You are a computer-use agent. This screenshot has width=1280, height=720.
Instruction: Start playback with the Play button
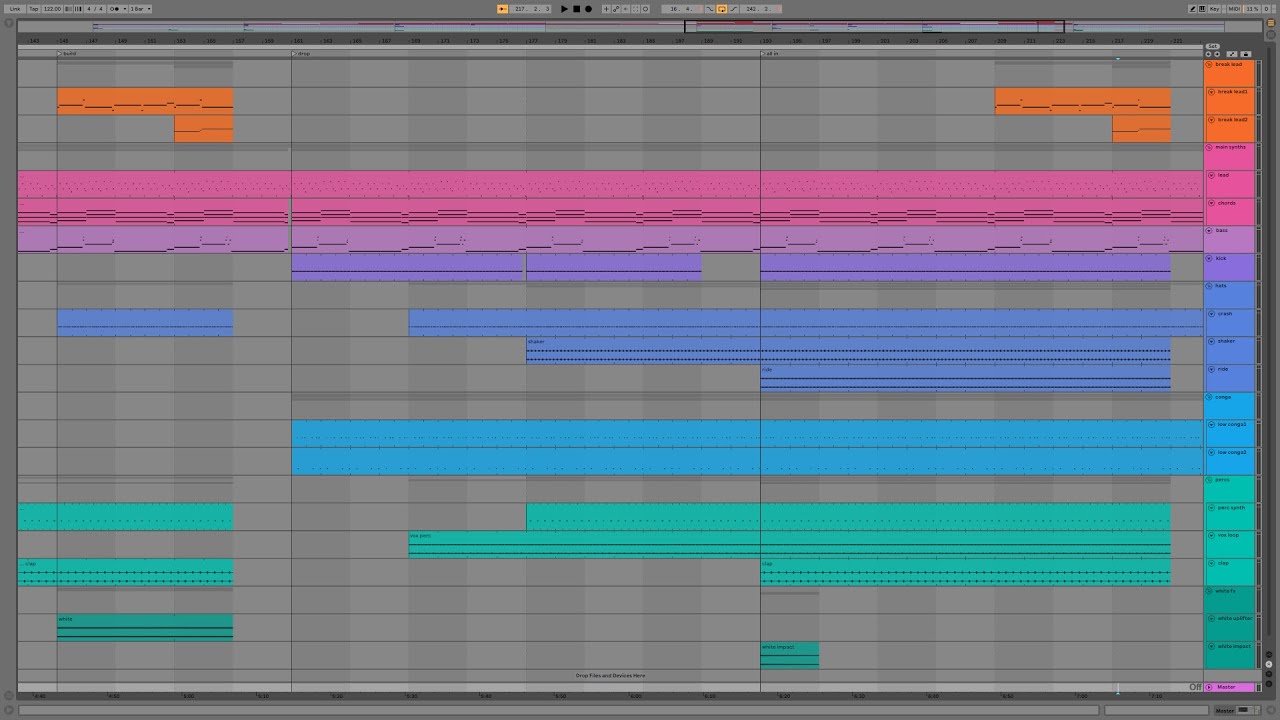click(x=564, y=9)
